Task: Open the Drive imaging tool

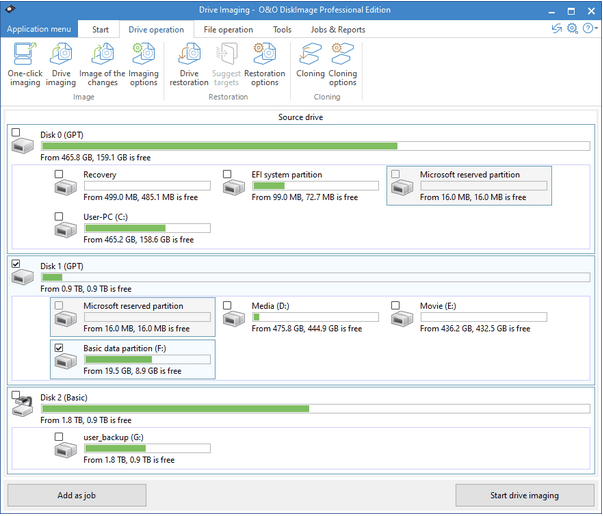Action: [61, 65]
